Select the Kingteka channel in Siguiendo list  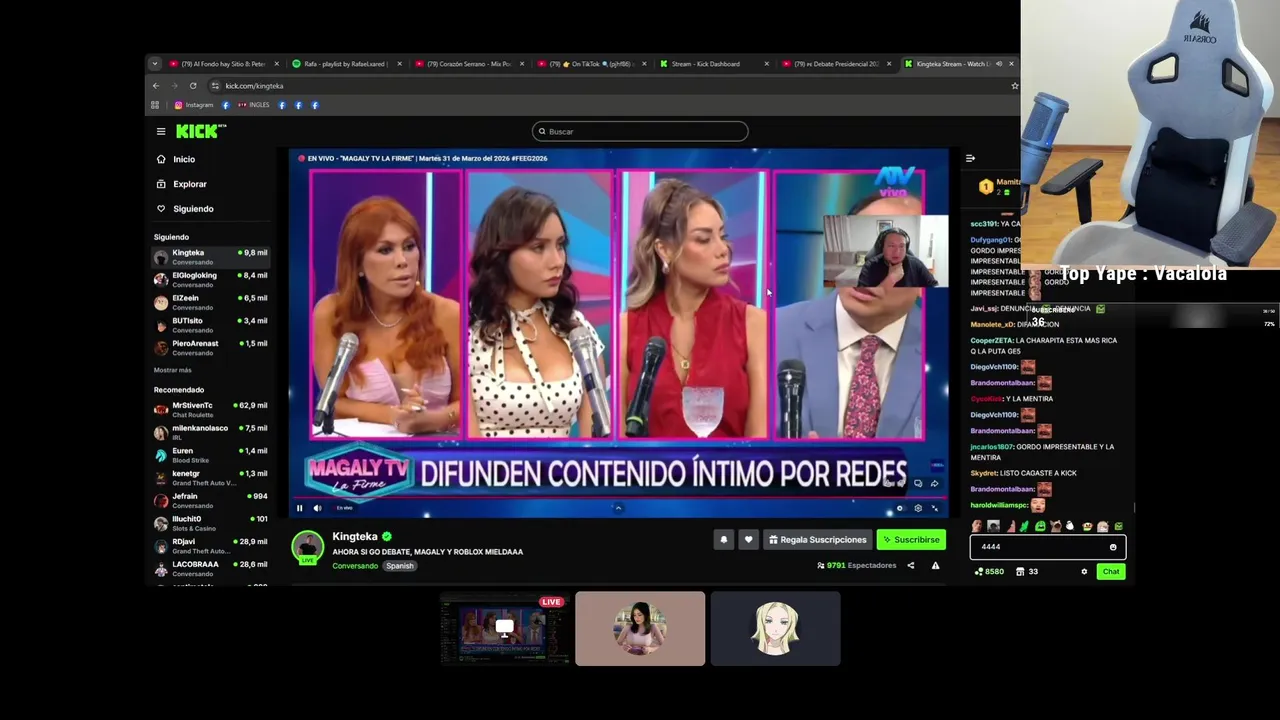(x=211, y=257)
